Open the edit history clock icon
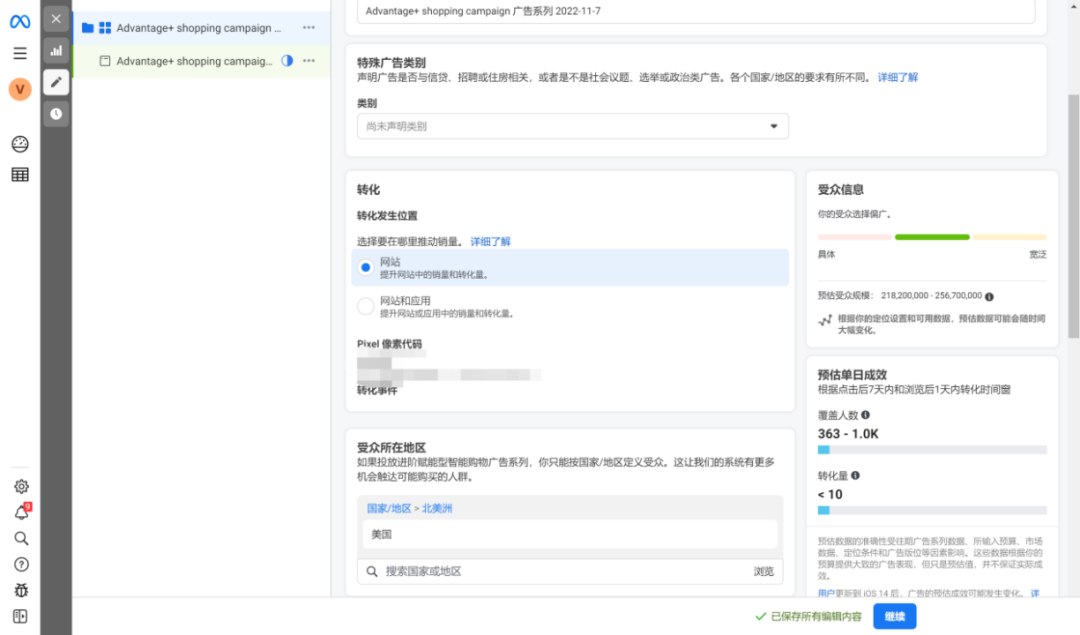Viewport: 1080px width, 635px height. click(x=56, y=113)
